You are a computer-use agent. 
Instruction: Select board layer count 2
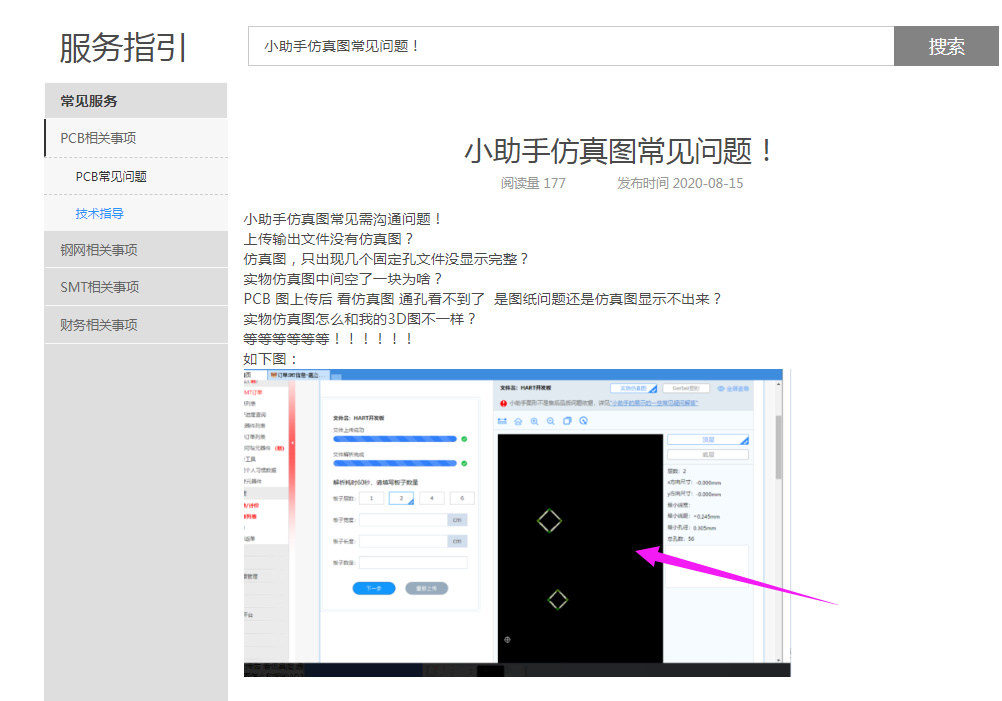401,498
